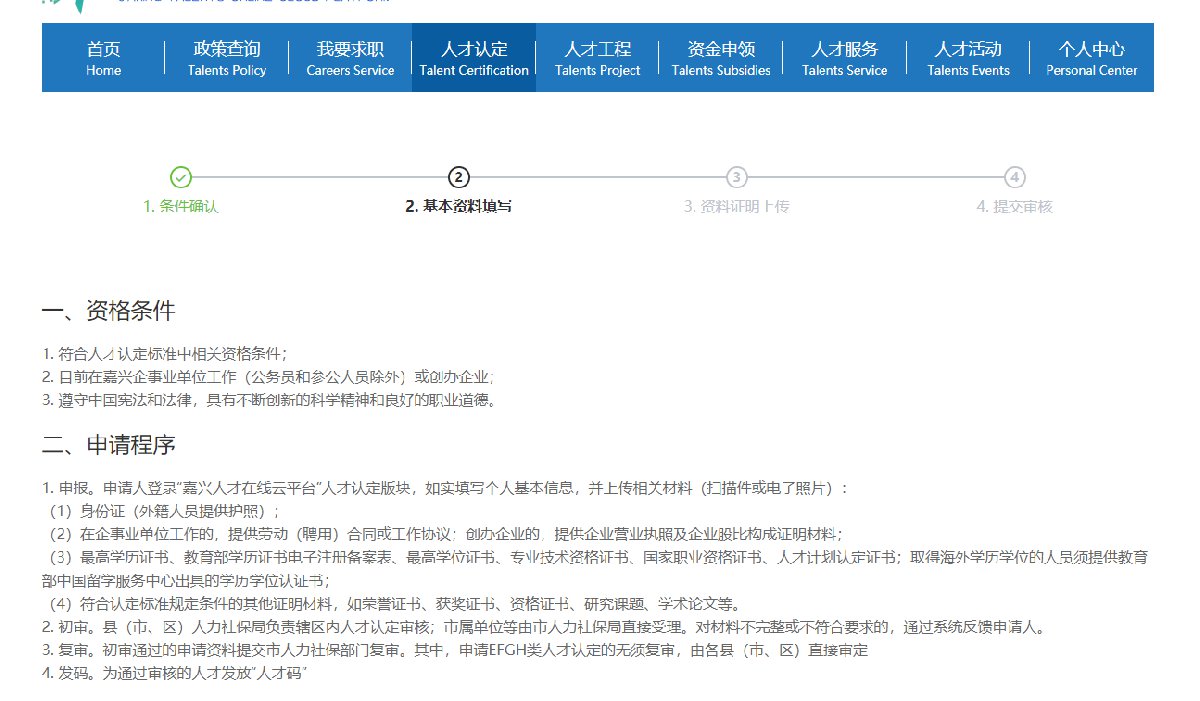Go to 我要求职 Careers Service
Viewport: 1200px width, 701px height.
(x=350, y=58)
